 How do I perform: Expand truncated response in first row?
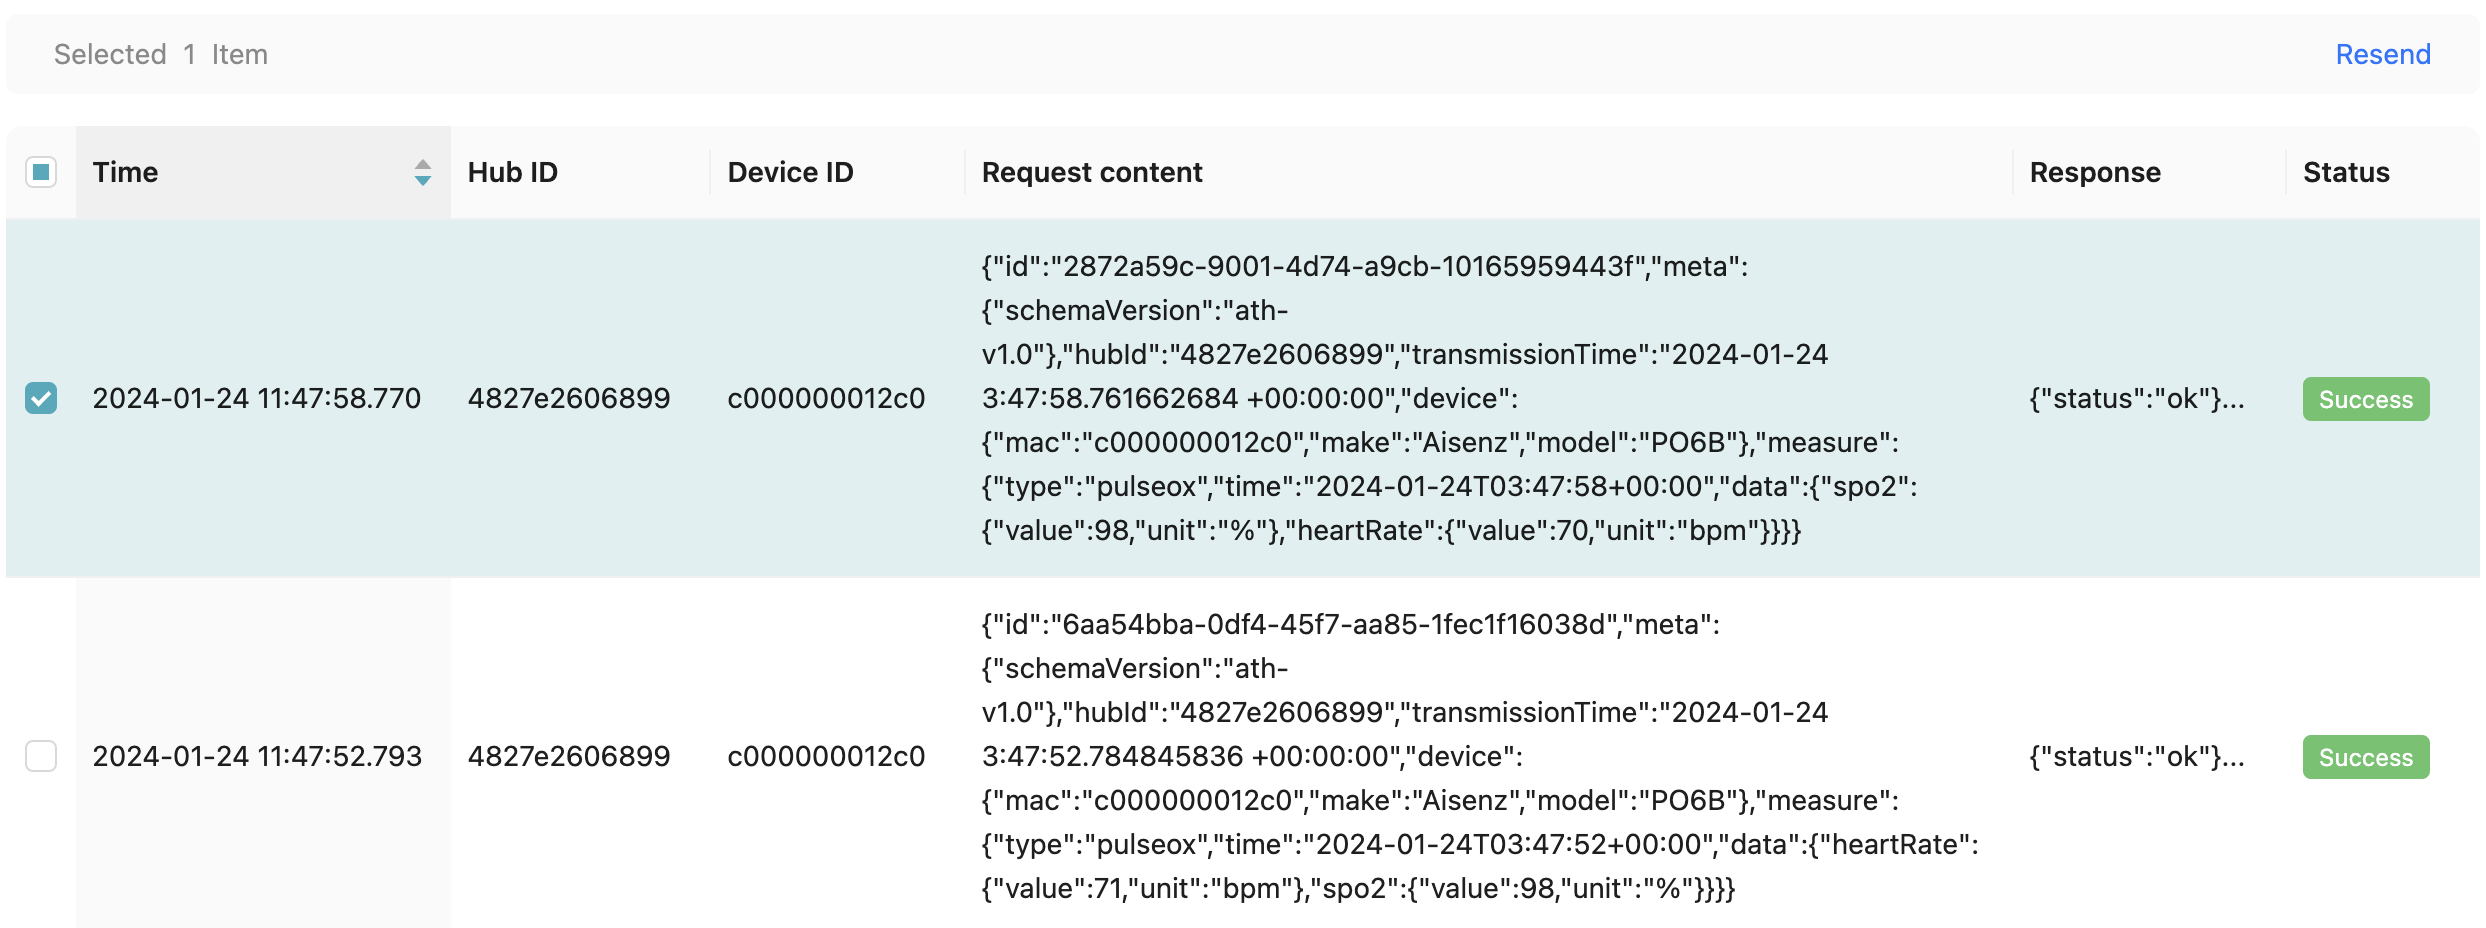pyautogui.click(x=2137, y=398)
